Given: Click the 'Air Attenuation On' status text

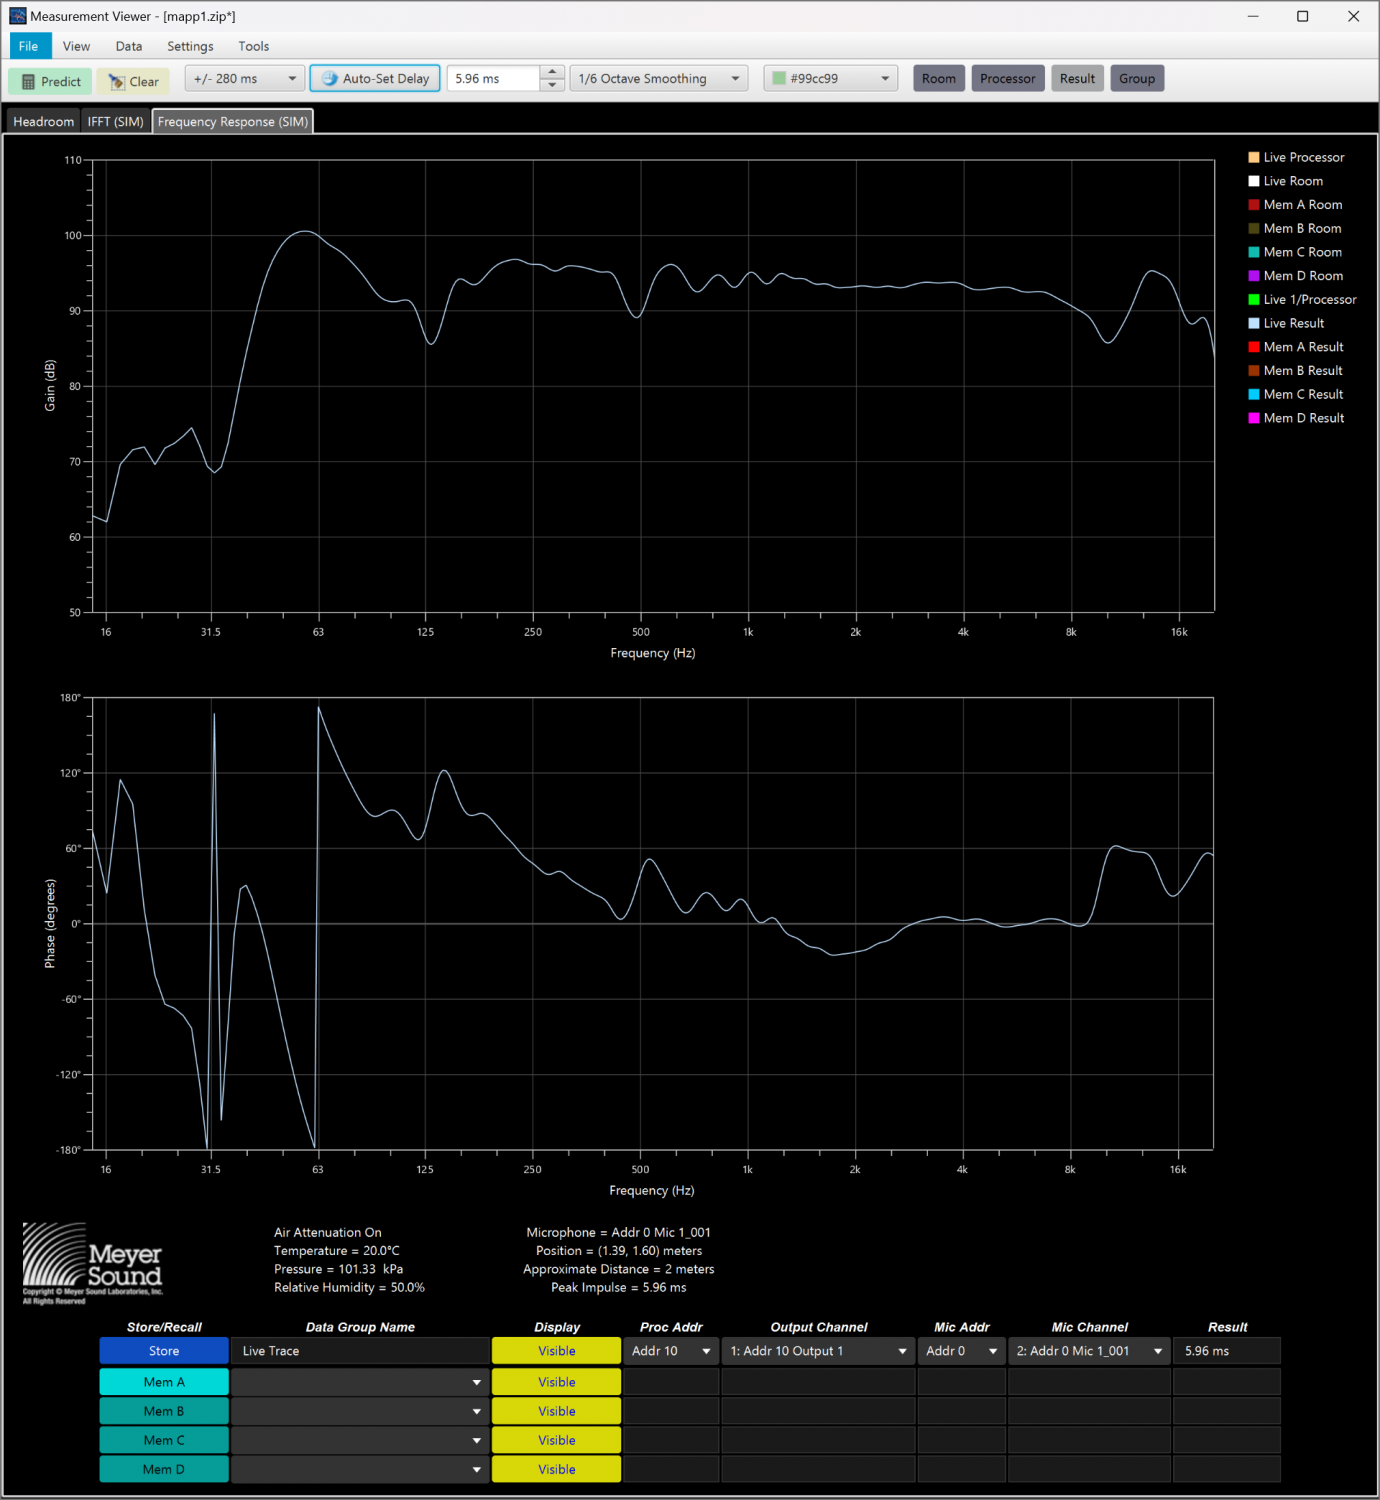Looking at the screenshot, I should pyautogui.click(x=328, y=1233).
